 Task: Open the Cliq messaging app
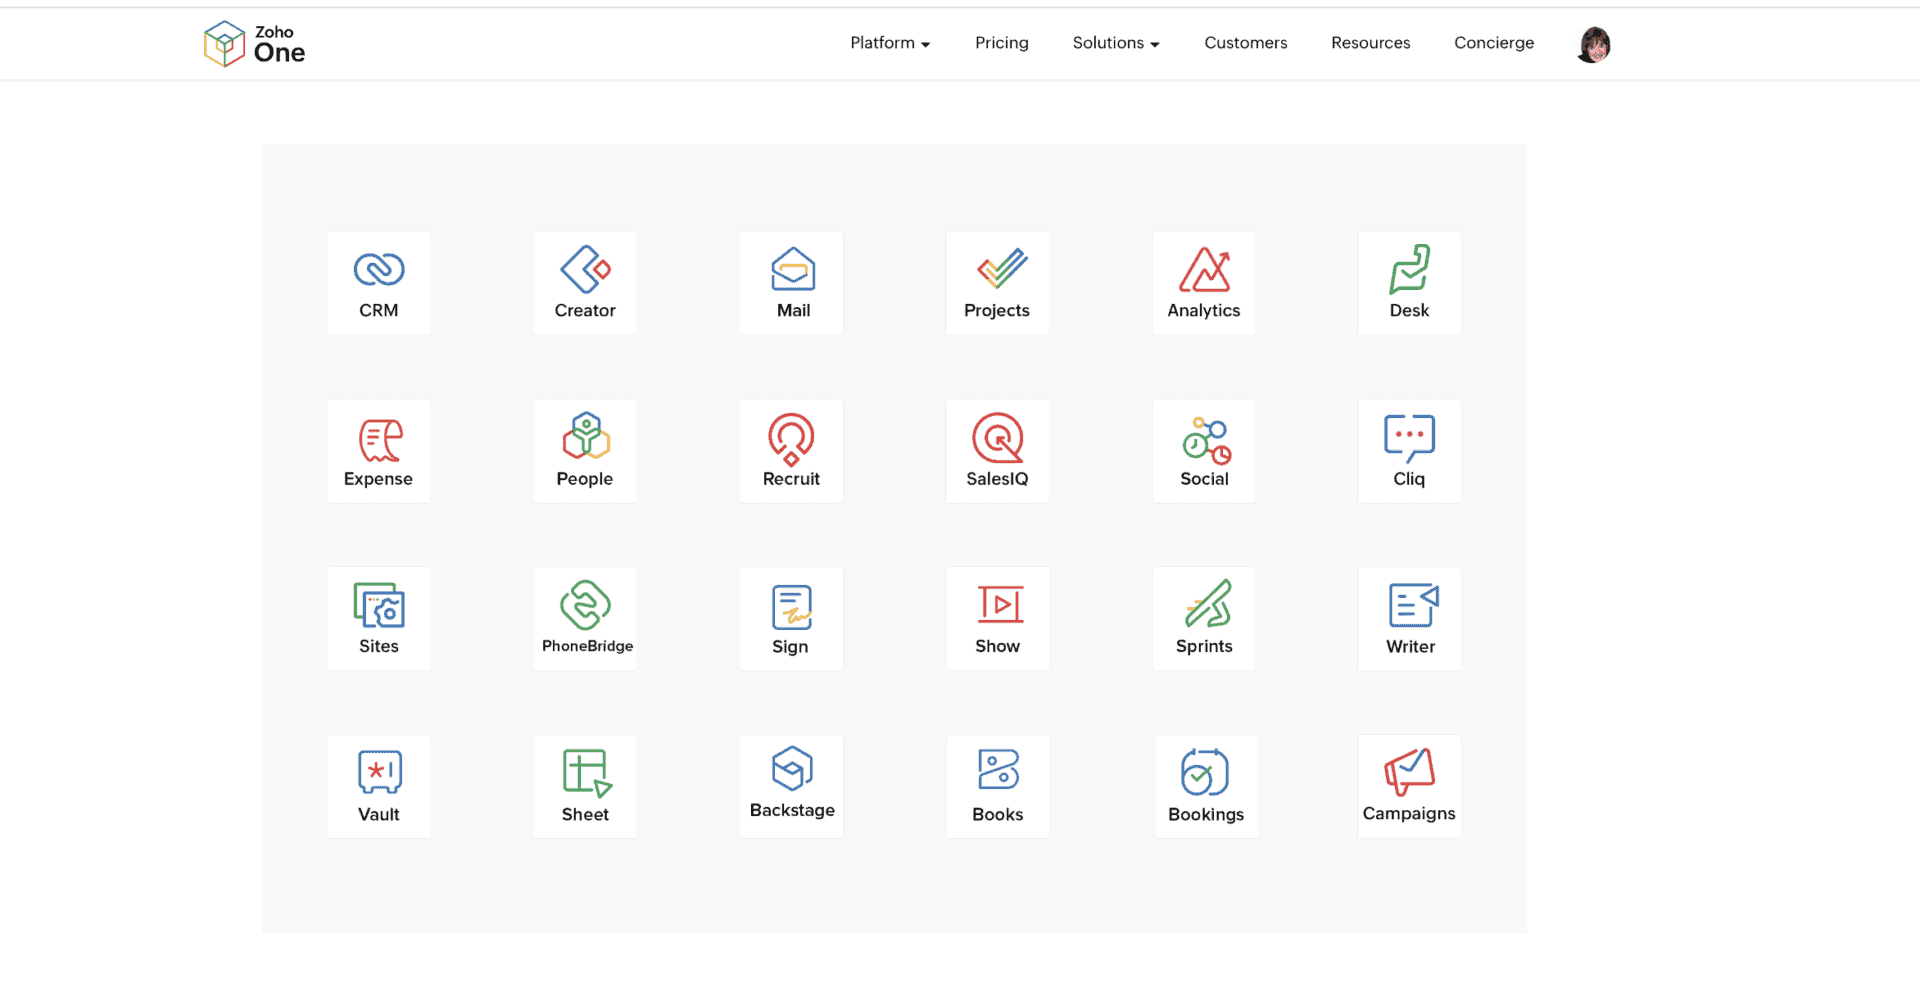coord(1409,450)
